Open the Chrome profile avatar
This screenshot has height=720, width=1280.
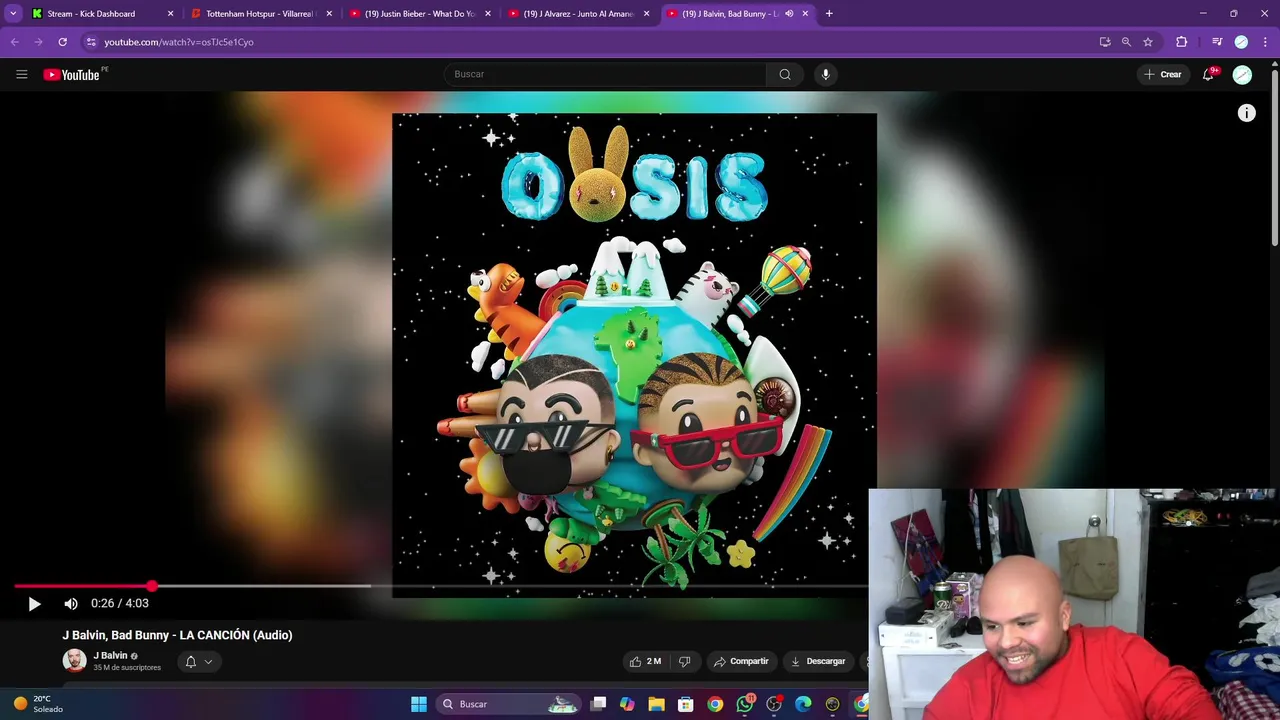tap(1241, 42)
